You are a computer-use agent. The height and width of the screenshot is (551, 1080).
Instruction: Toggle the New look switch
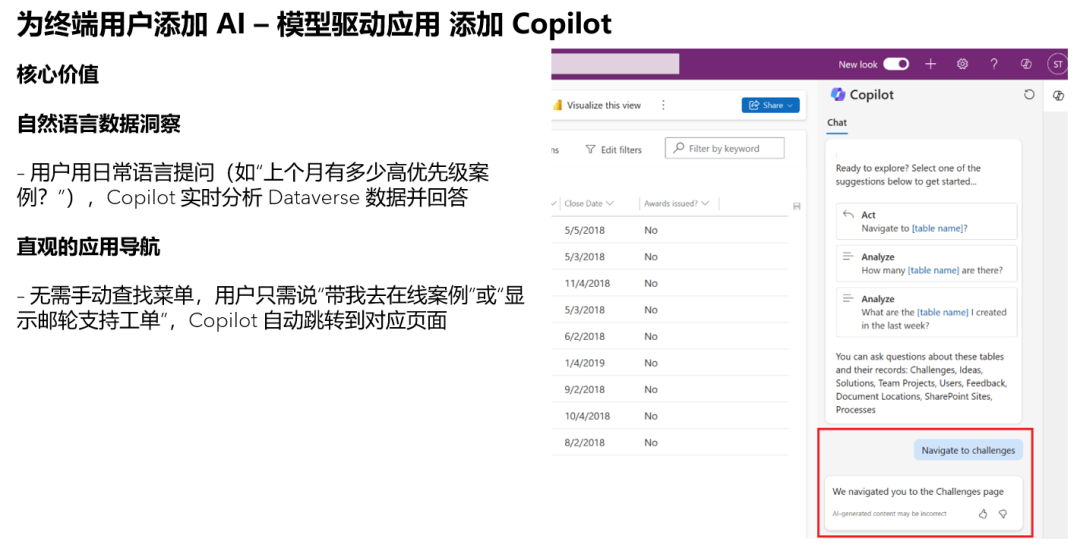(896, 64)
